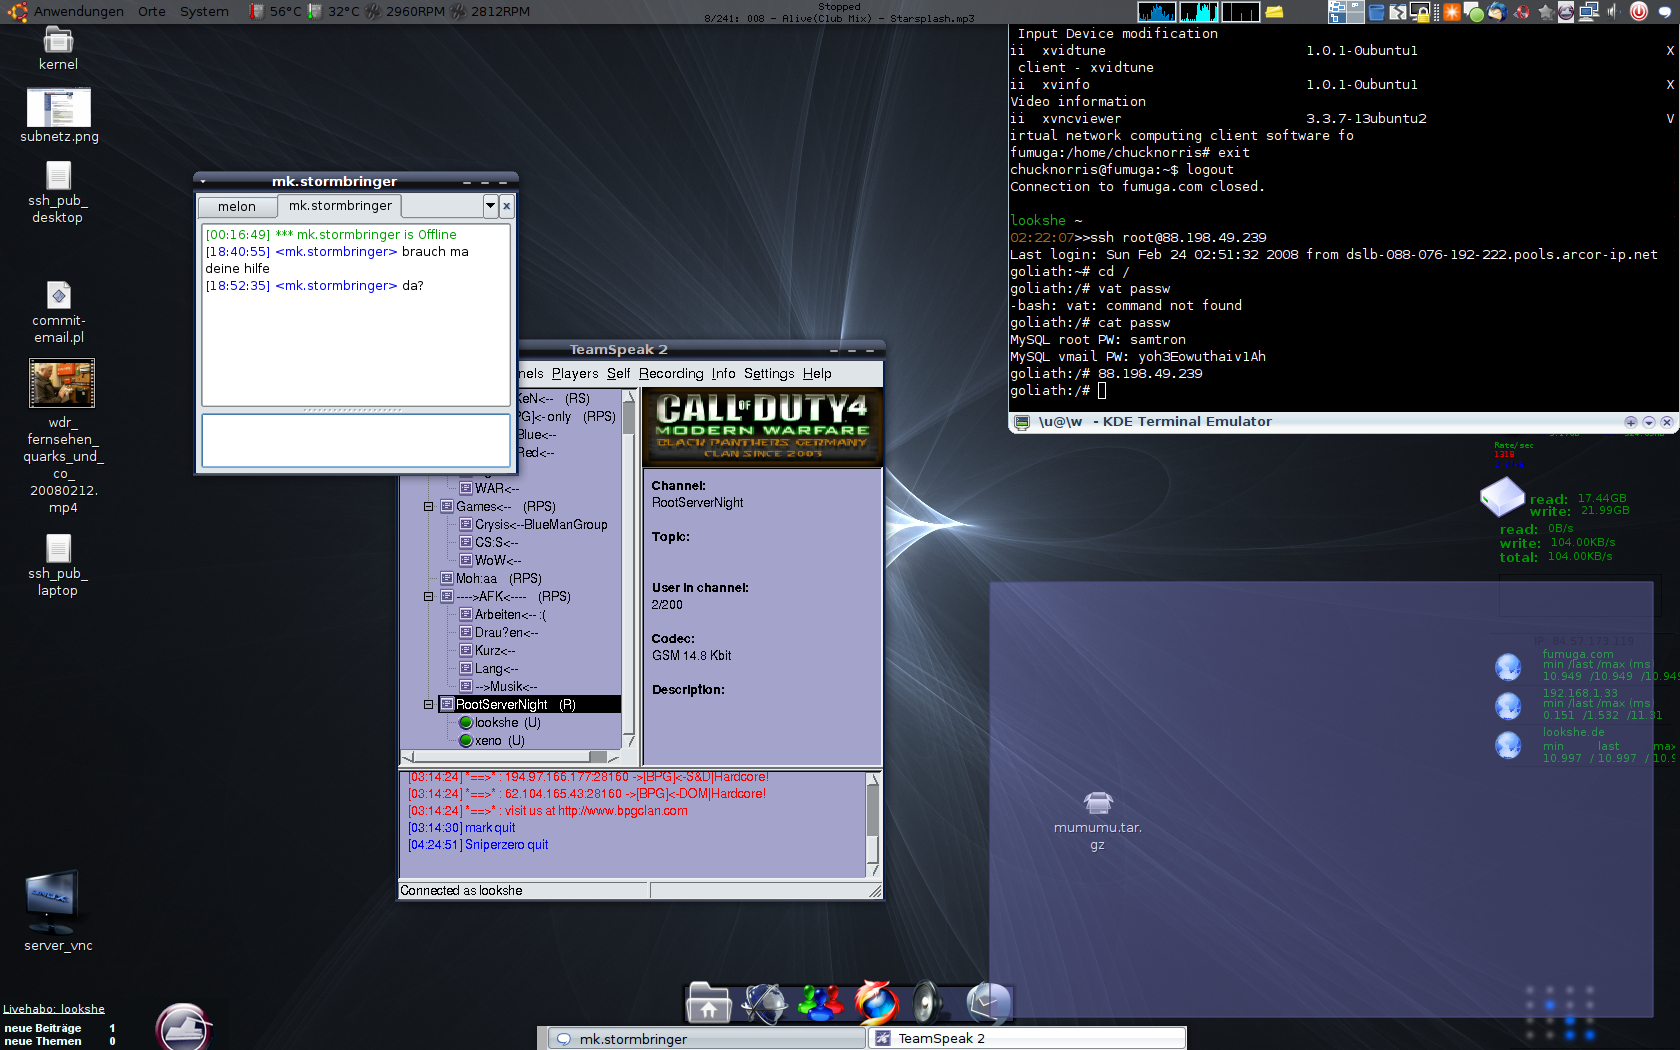This screenshot has height=1050, width=1680.
Task: Click the orange starburst tray icon
Action: (x=1451, y=12)
